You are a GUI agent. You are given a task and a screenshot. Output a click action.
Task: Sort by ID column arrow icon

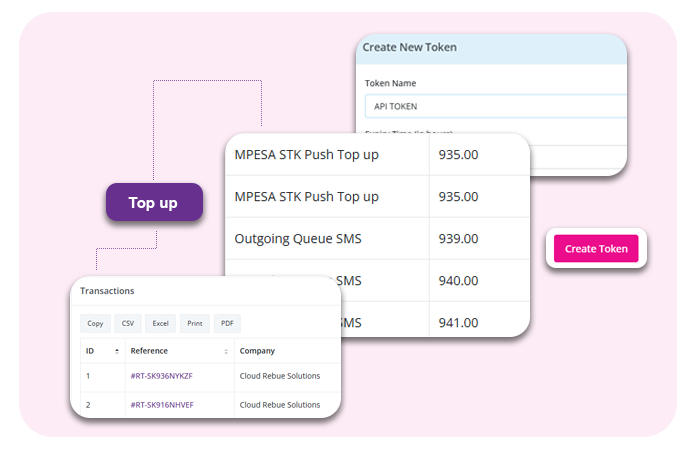click(117, 351)
